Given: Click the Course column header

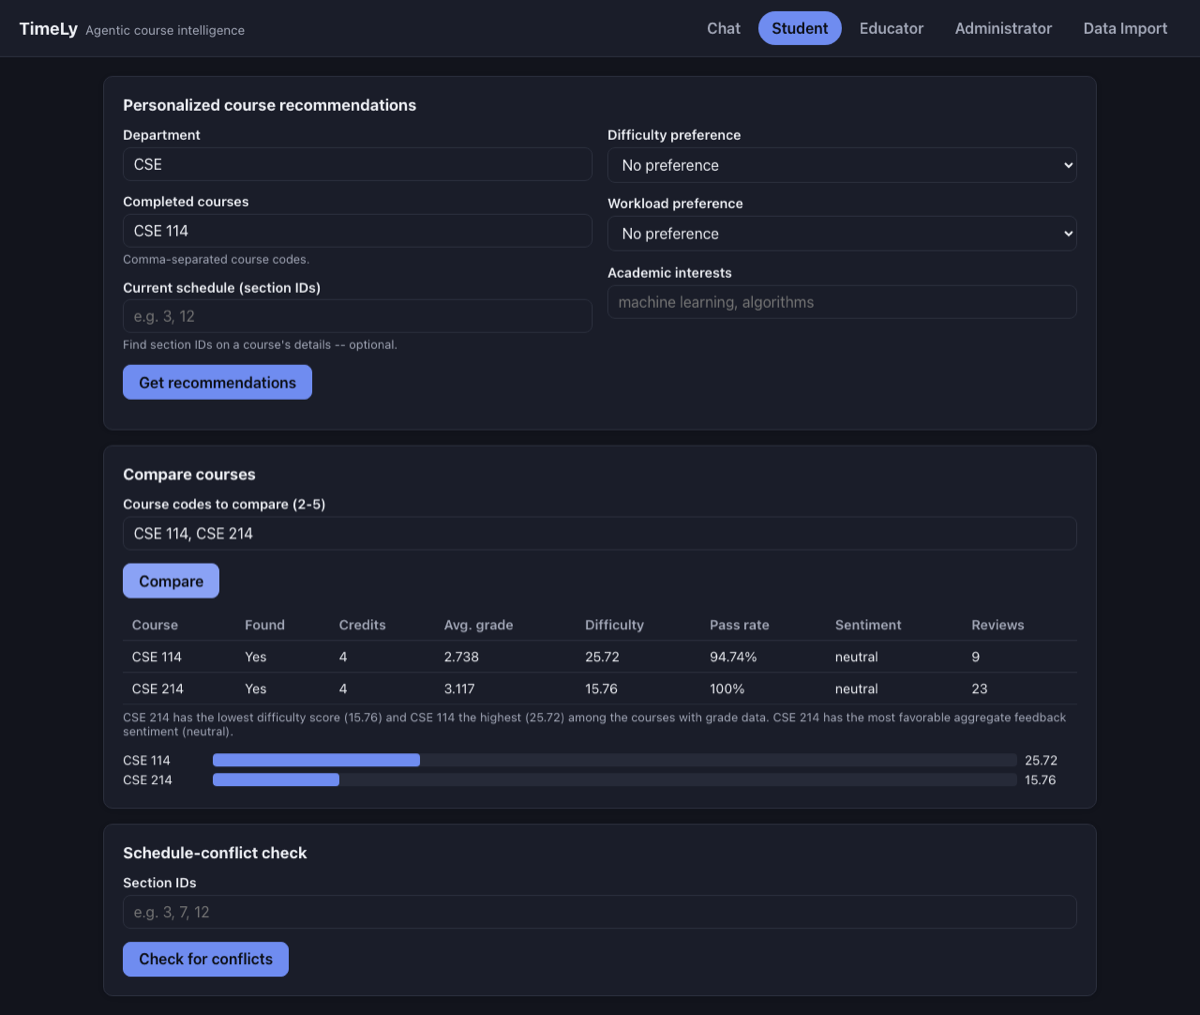Looking at the screenshot, I should click(155, 625).
